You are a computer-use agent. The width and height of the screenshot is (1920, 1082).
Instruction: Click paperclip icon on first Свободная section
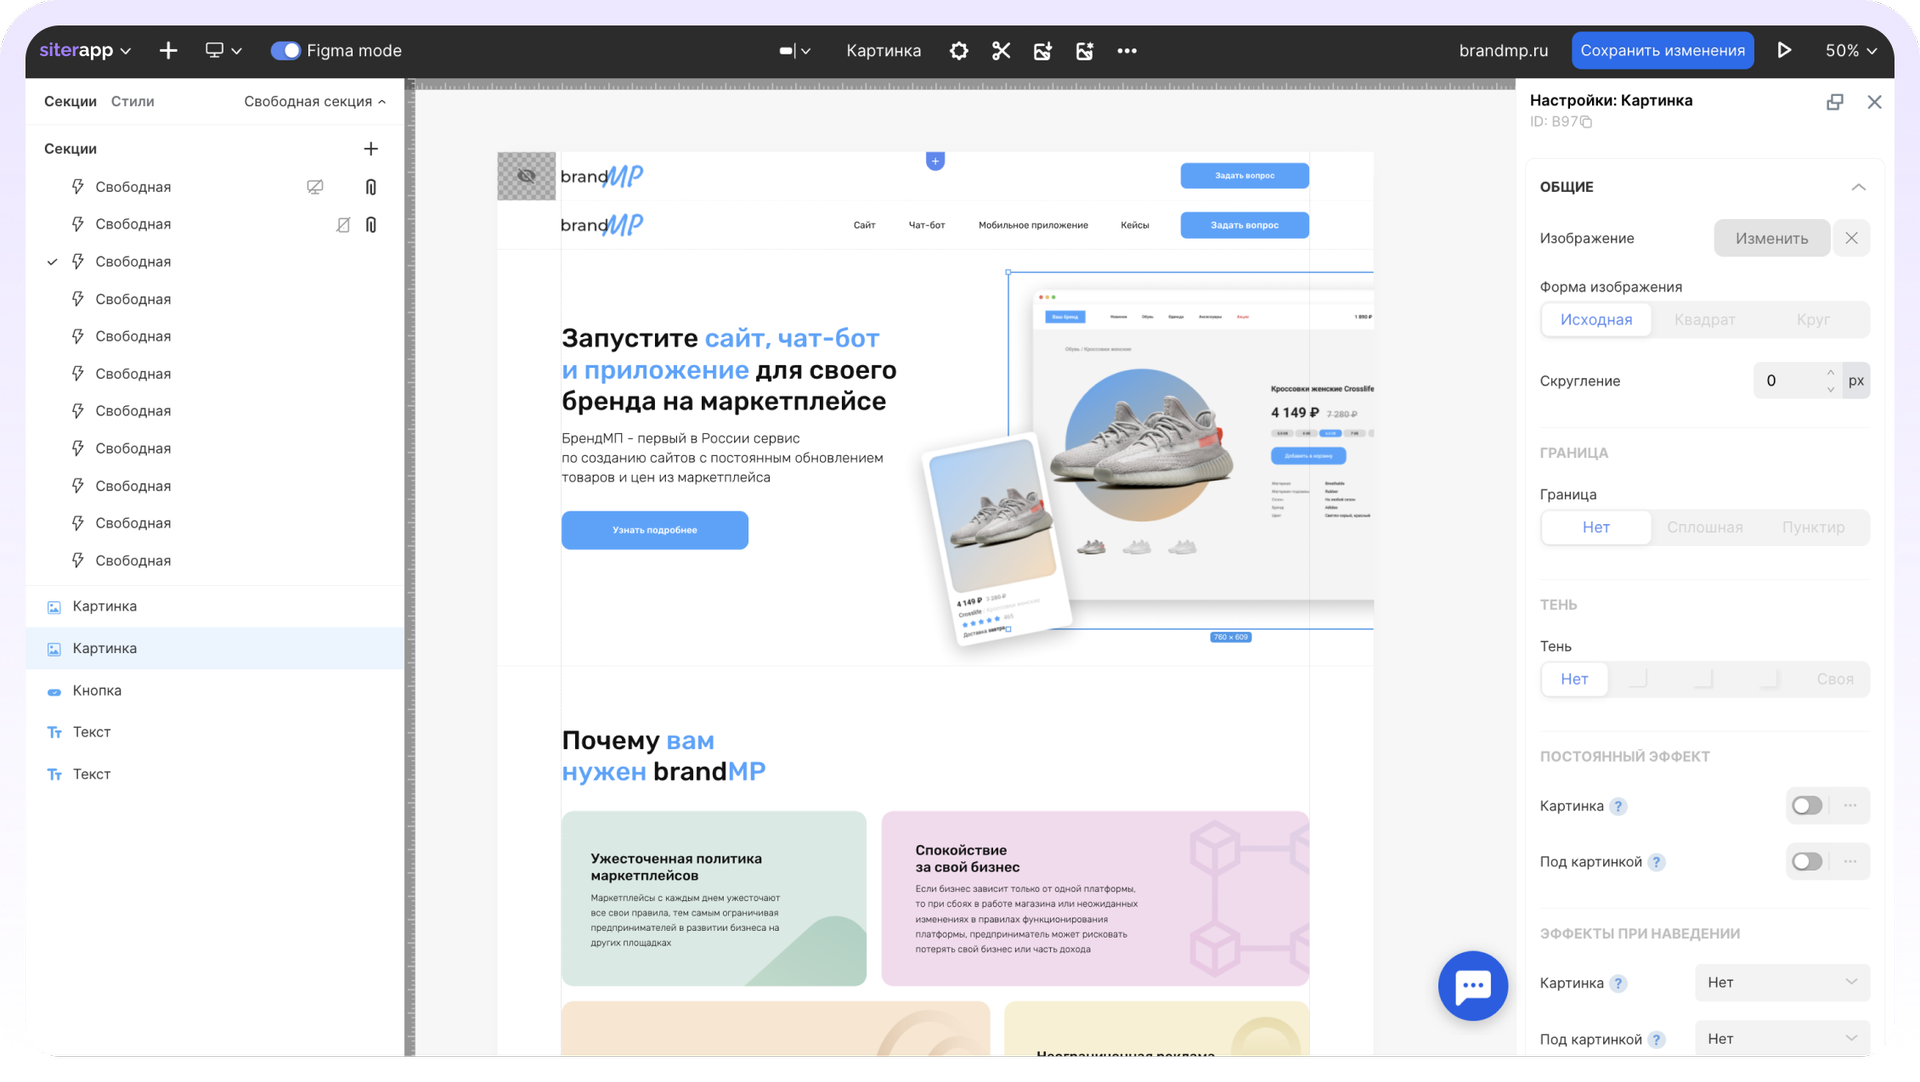point(370,187)
